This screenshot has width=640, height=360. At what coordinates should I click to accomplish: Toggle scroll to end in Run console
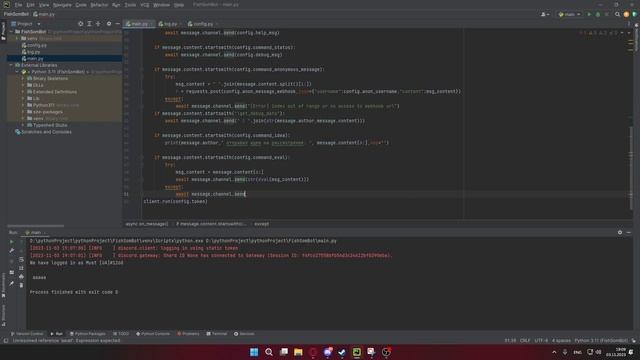click(21, 268)
